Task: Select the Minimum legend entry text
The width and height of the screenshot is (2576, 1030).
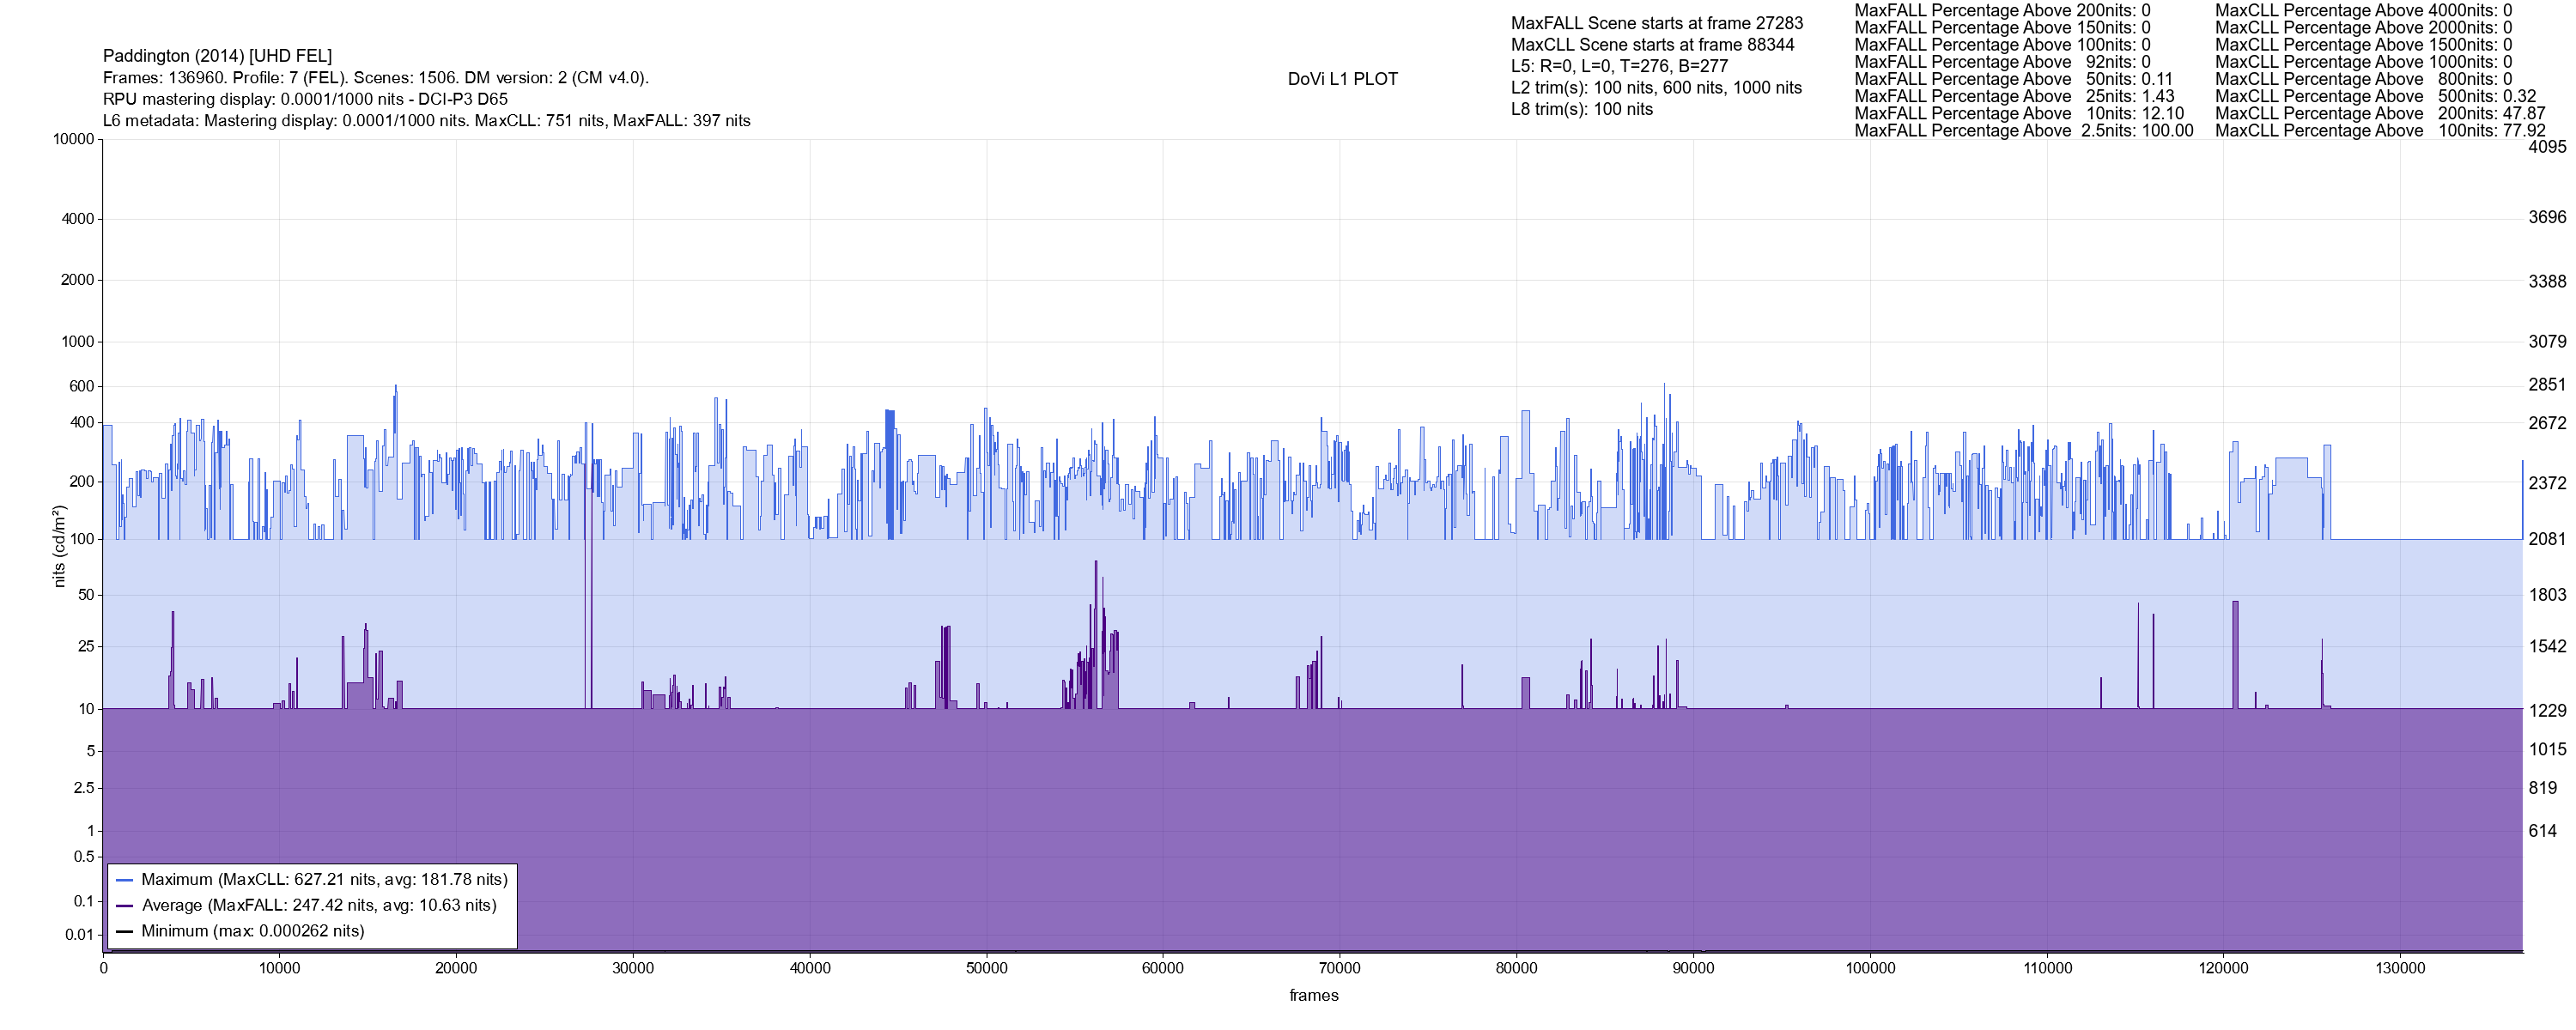Action: point(252,932)
